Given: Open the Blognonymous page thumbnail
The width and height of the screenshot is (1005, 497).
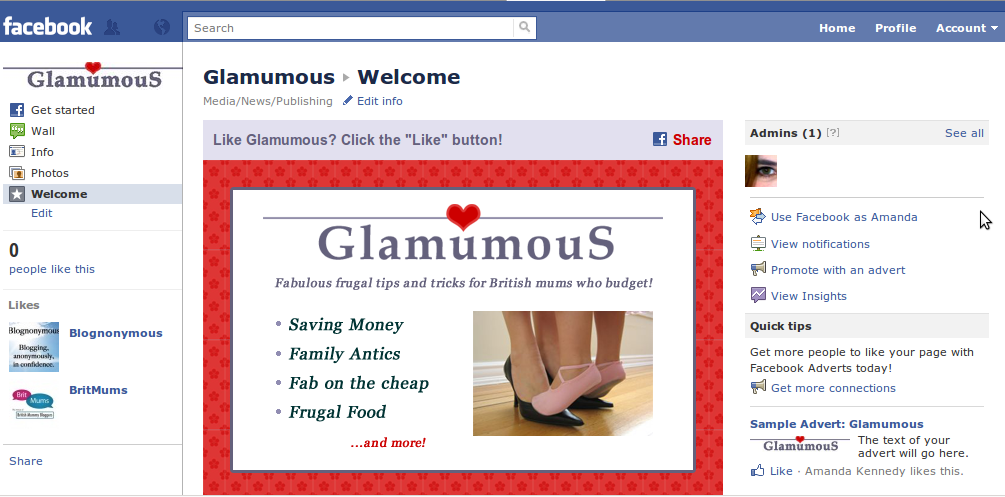Looking at the screenshot, I should pyautogui.click(x=34, y=347).
